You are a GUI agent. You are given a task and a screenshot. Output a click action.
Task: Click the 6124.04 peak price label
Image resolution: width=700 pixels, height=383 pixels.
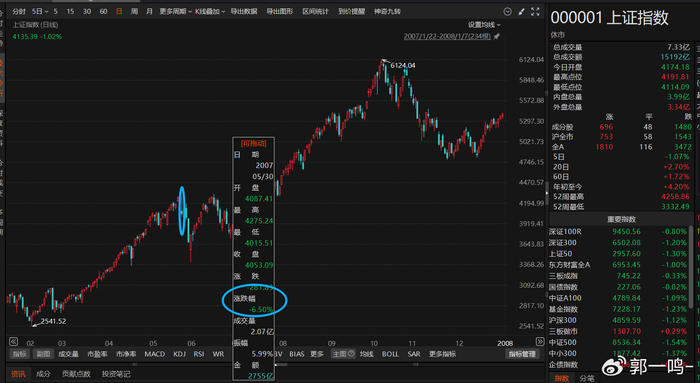click(x=403, y=66)
